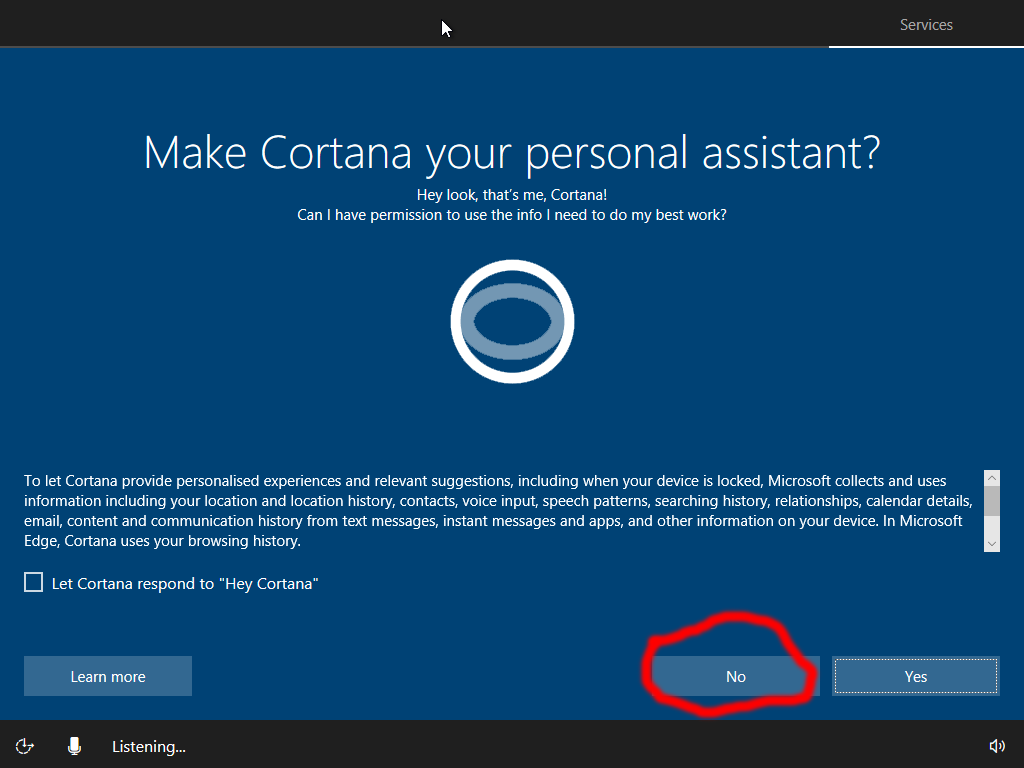Screen dimensions: 1024x768
Task: Open the volume speaker icon
Action: 997,746
